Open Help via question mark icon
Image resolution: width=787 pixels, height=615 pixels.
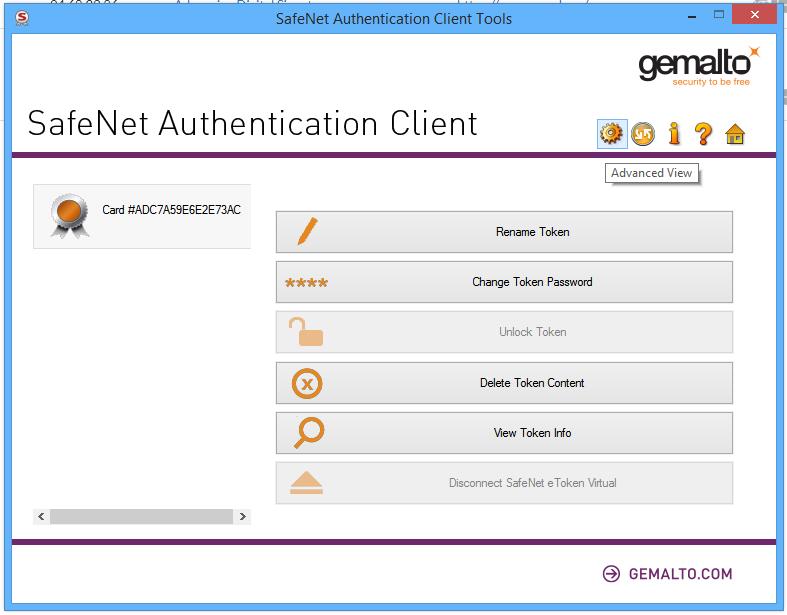(x=704, y=134)
